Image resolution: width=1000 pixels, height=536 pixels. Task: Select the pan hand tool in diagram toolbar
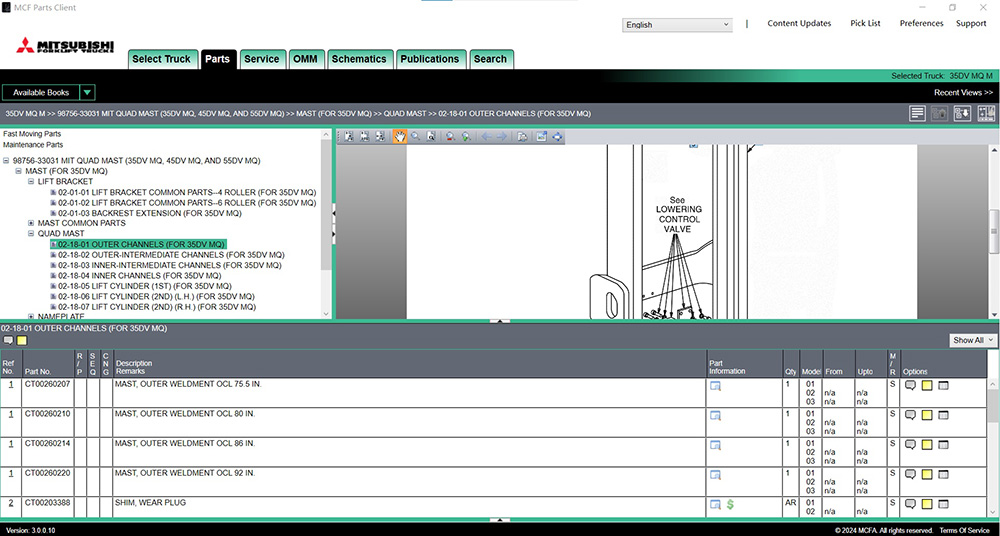pyautogui.click(x=400, y=137)
